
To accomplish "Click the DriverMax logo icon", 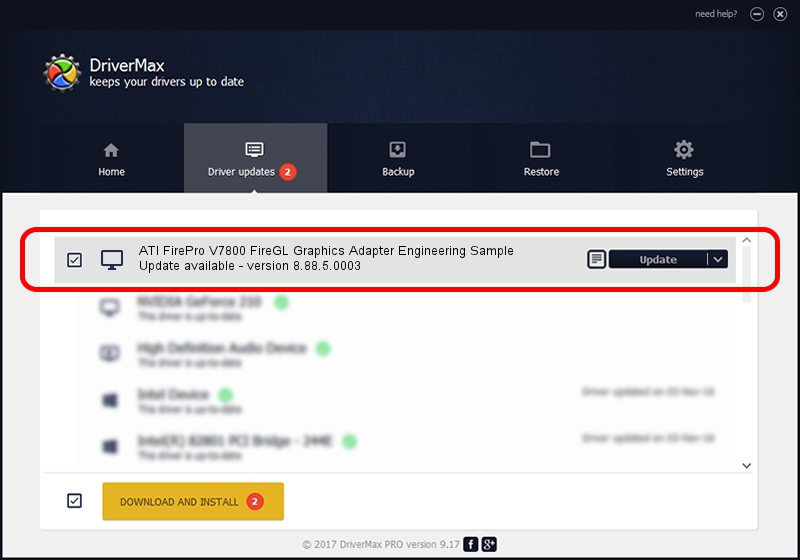I will (x=62, y=73).
